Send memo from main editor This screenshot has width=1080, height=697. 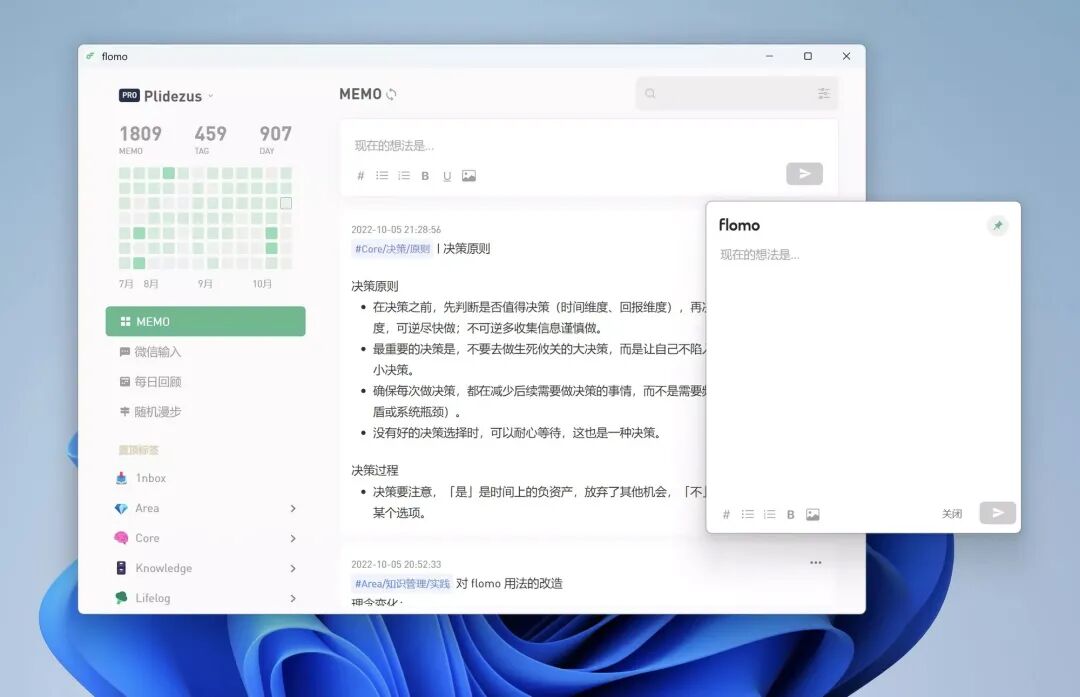click(804, 174)
